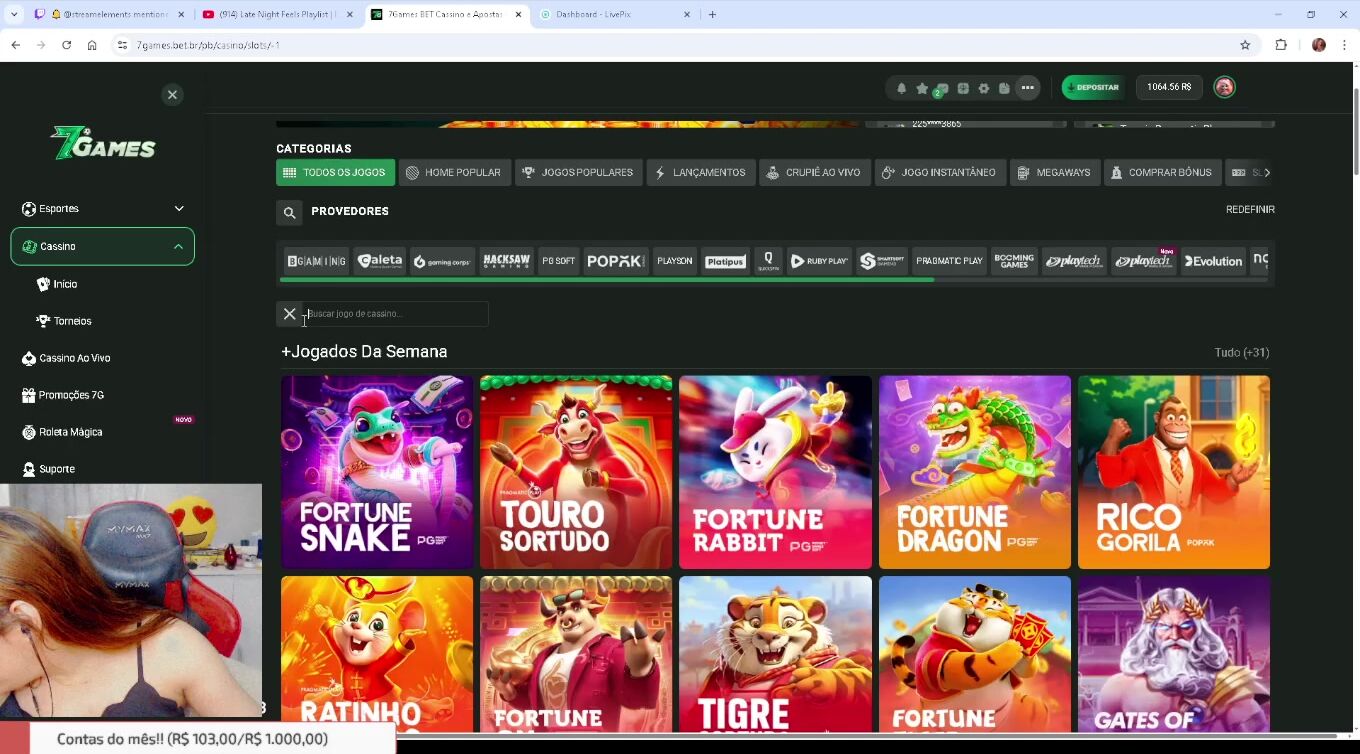The image size is (1360, 754).
Task: Open messages icon with badge 2
Action: click(x=942, y=88)
